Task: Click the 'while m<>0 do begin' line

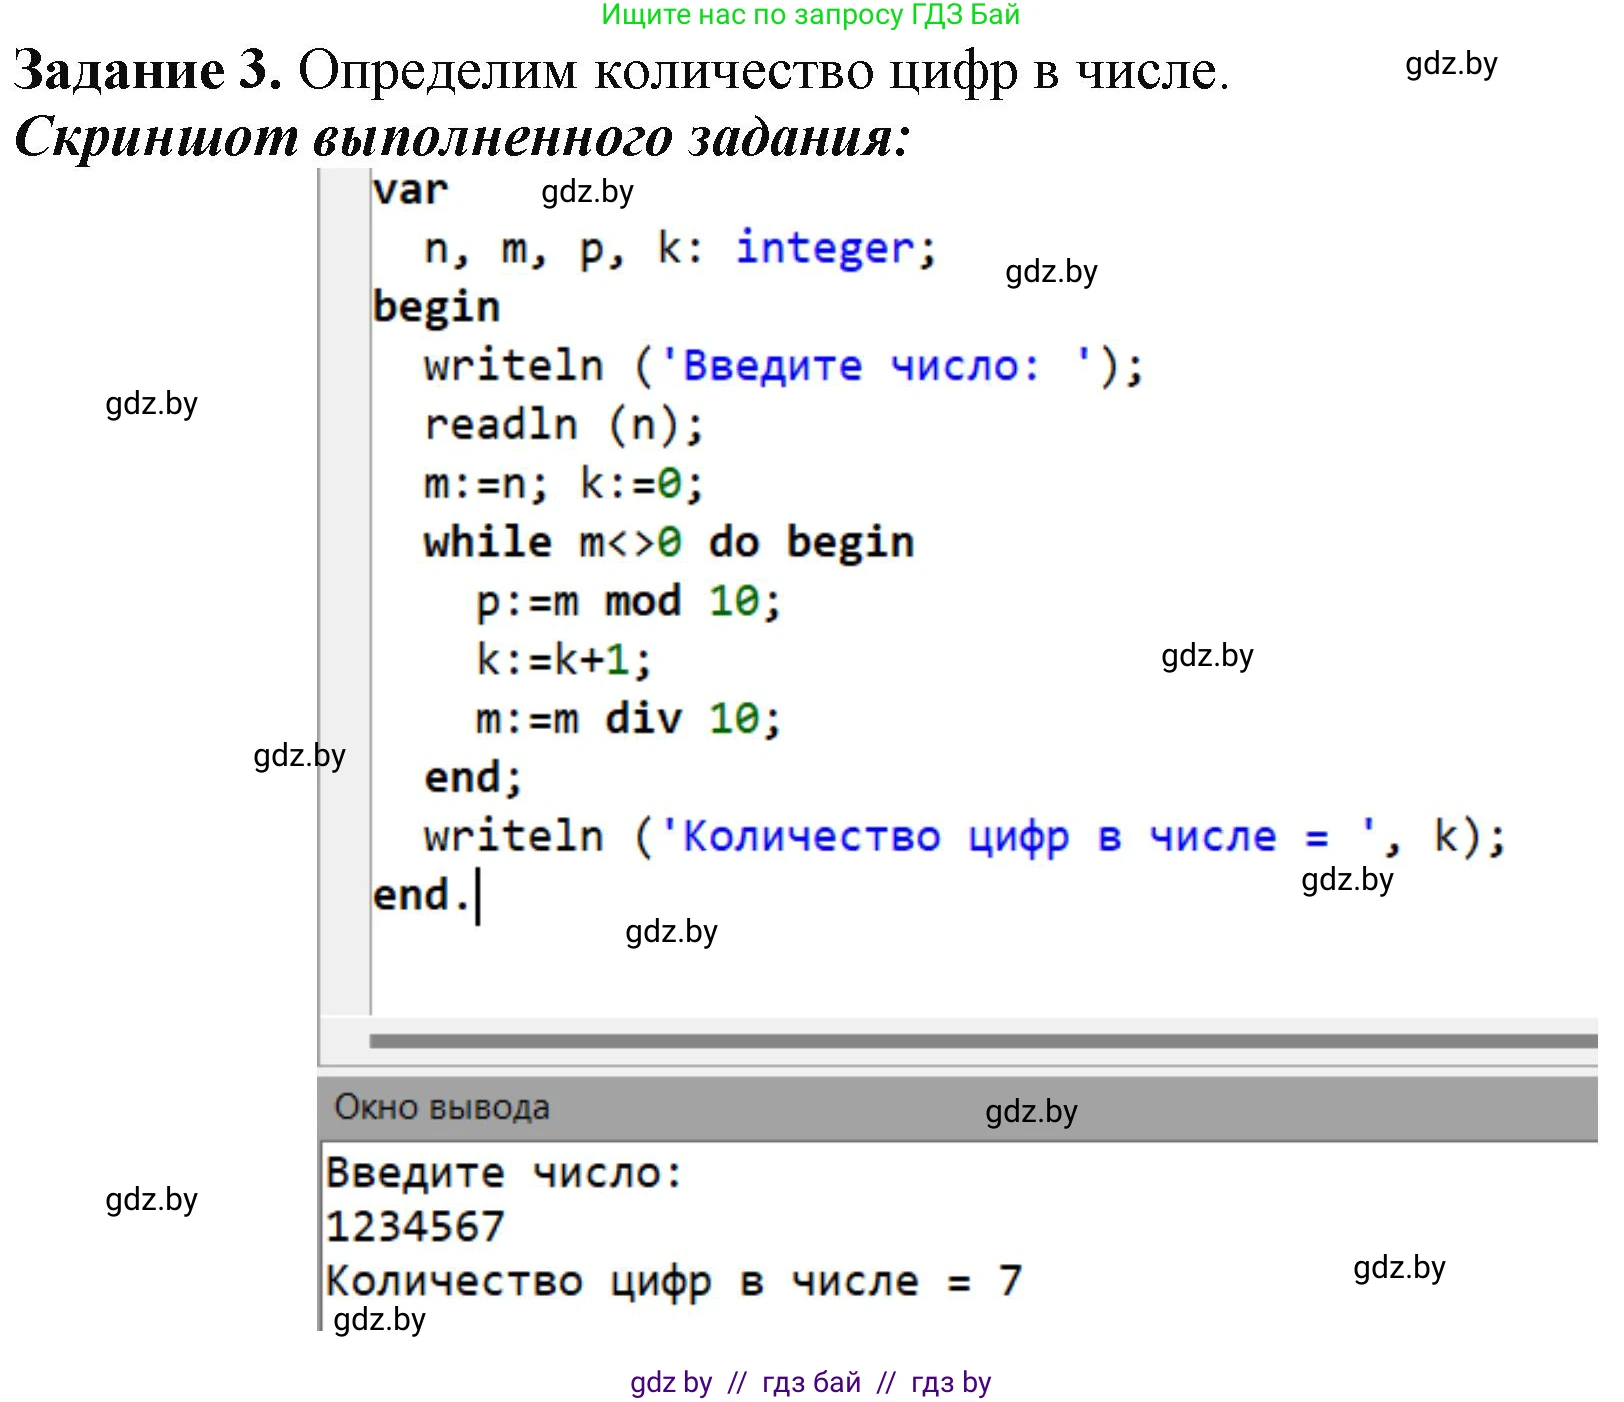Action: click(x=668, y=543)
